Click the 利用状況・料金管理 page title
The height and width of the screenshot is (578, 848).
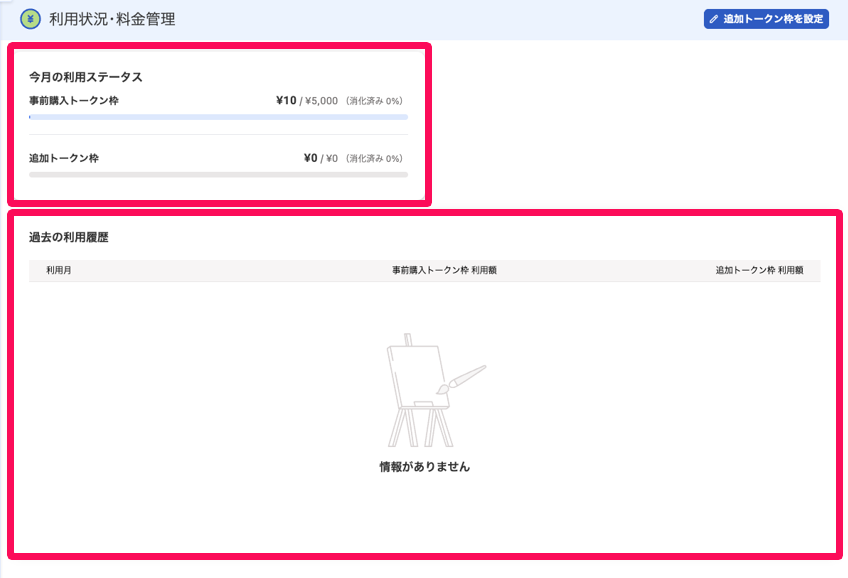[112, 19]
